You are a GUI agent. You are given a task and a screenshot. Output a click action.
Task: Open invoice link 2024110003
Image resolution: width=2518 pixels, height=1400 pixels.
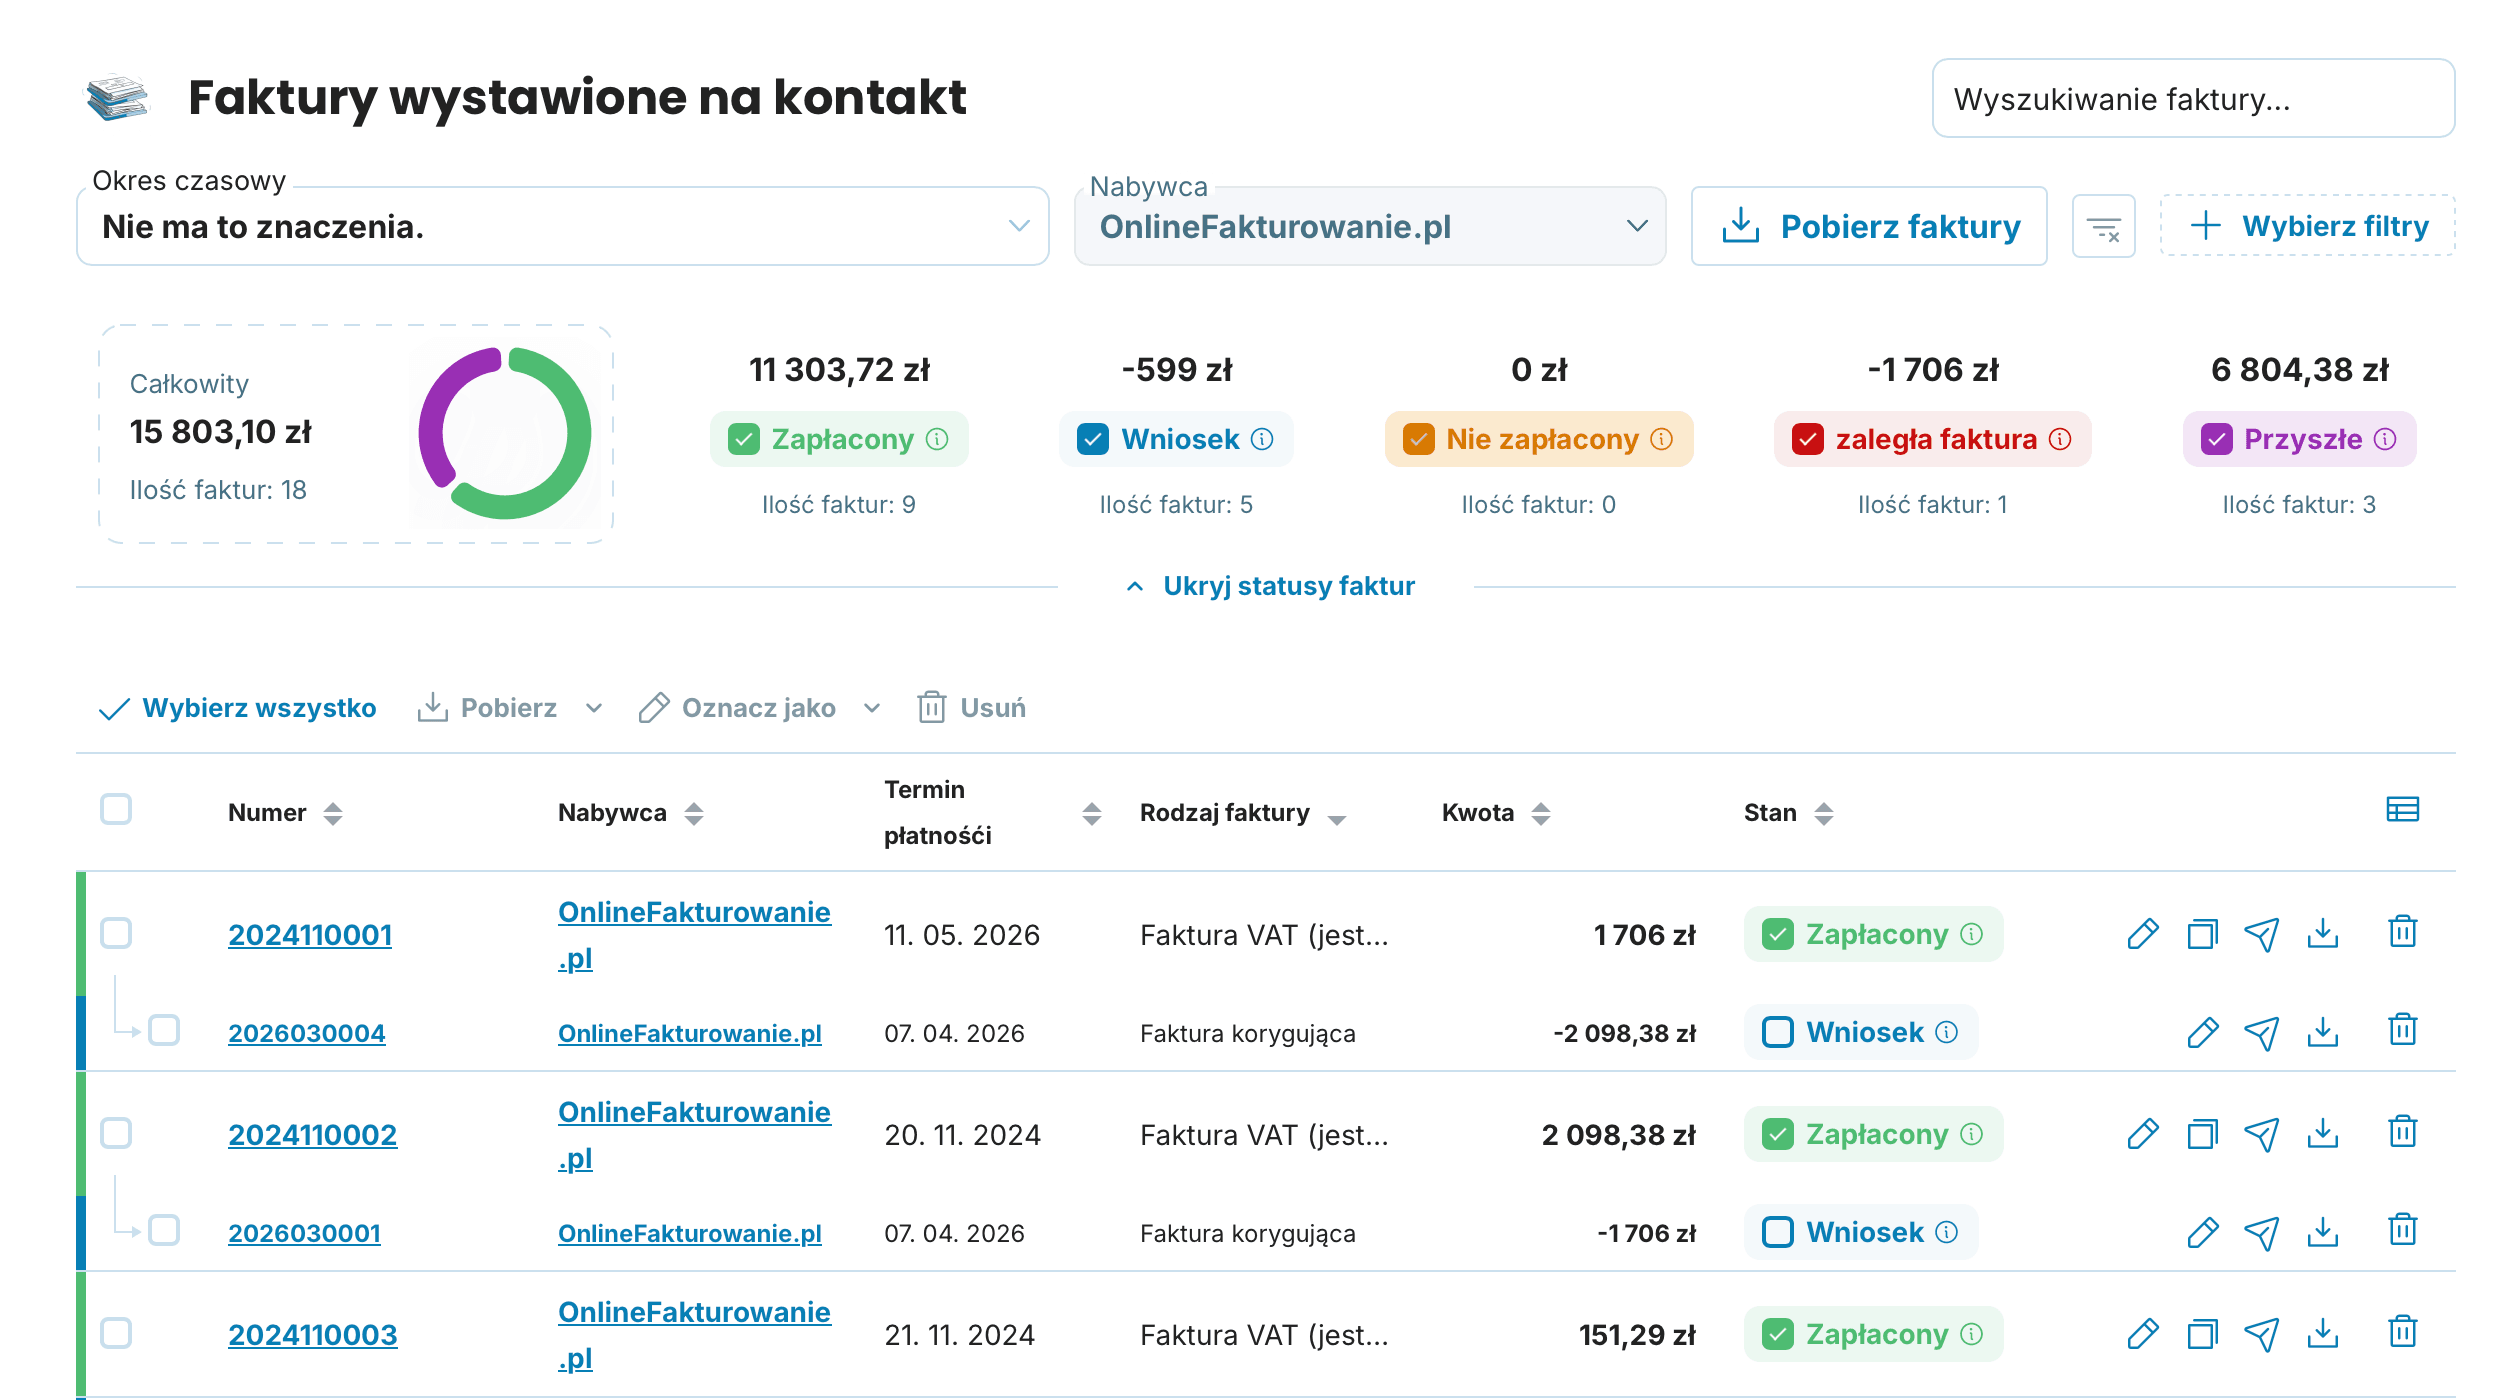313,1334
